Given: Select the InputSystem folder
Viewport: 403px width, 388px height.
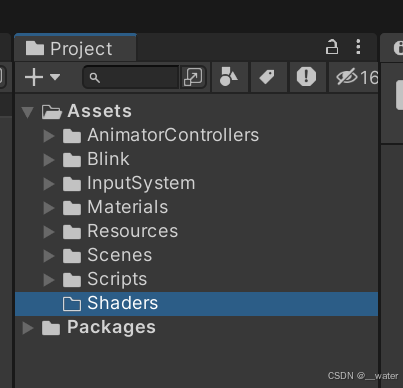Looking at the screenshot, I should (x=141, y=183).
